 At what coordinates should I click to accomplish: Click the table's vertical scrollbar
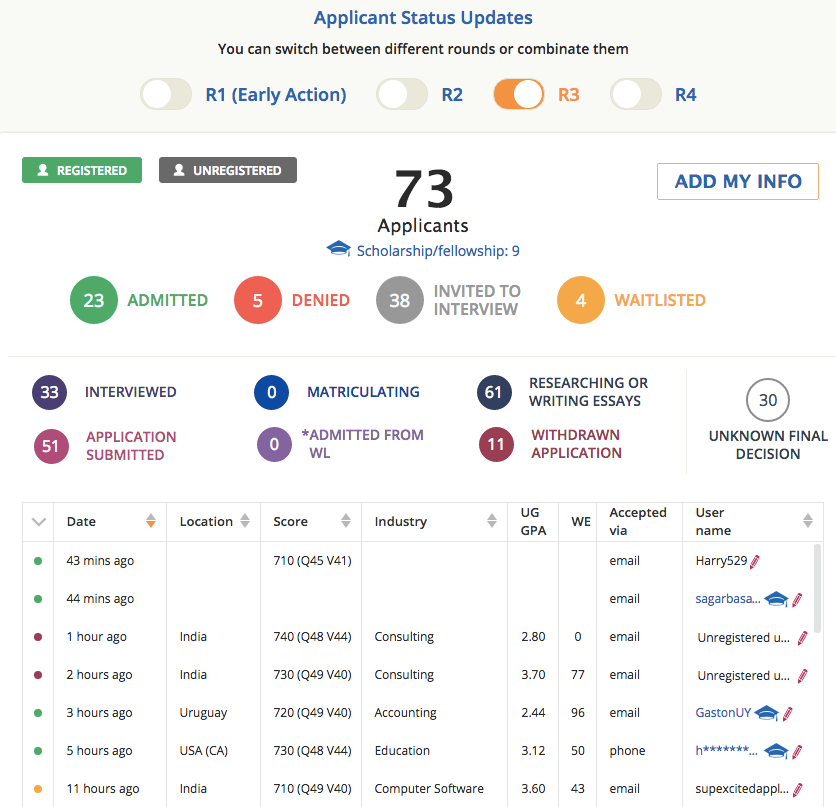(x=818, y=590)
